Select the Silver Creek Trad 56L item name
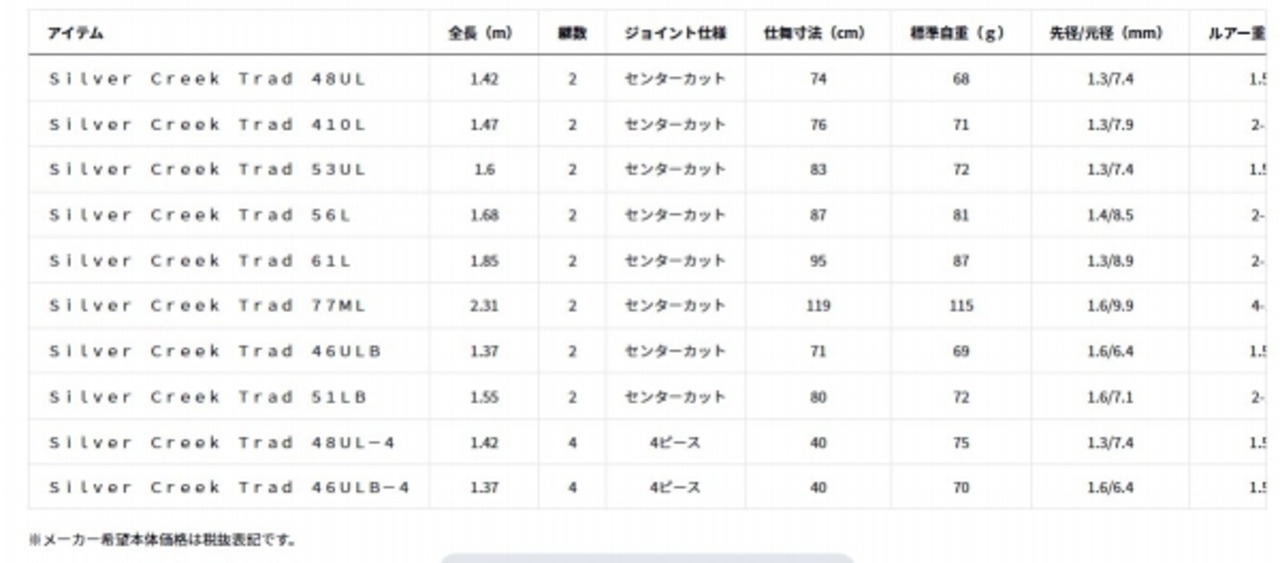This screenshot has height=563, width=1280. tap(199, 215)
